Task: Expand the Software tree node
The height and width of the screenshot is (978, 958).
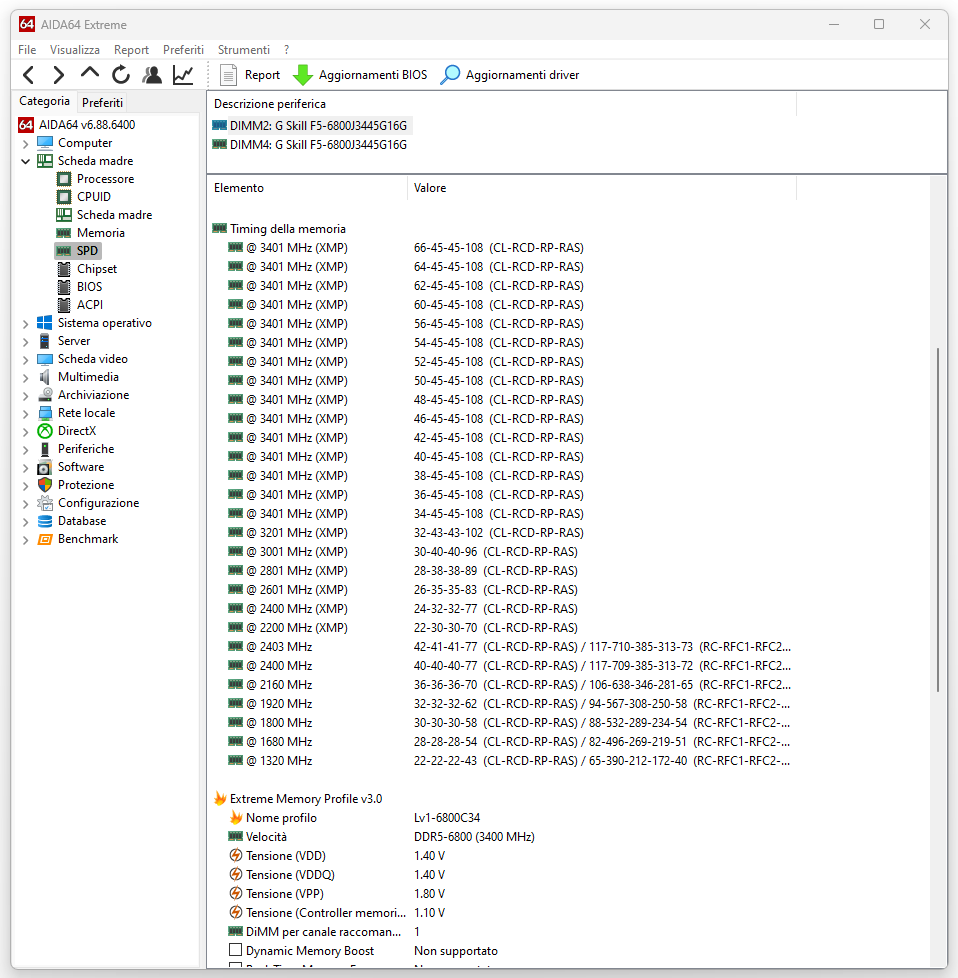Action: (x=26, y=468)
